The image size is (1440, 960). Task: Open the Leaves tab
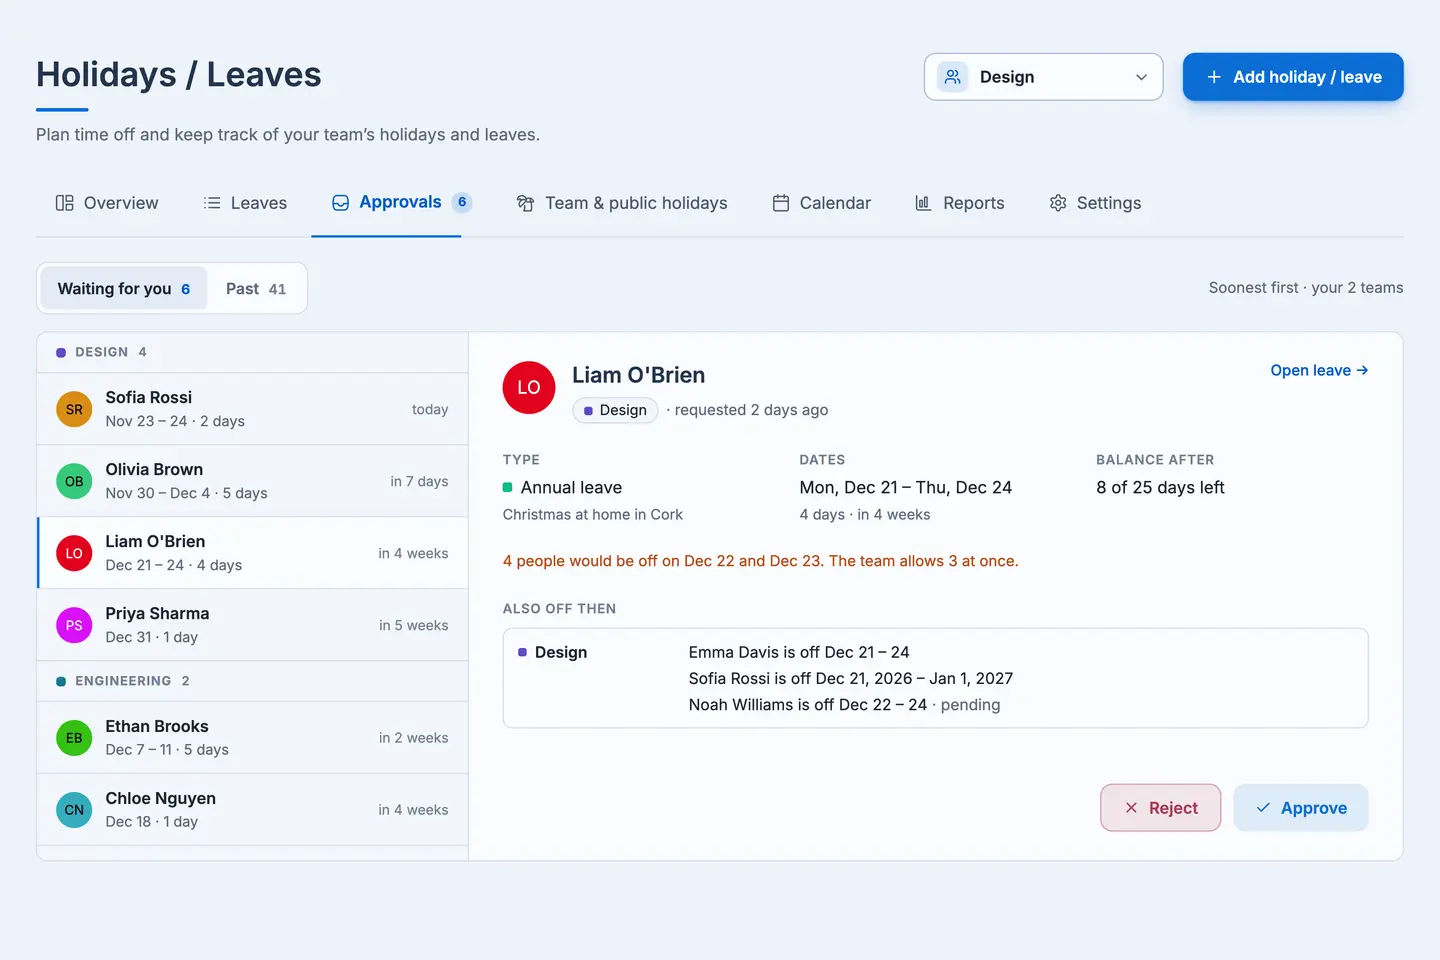click(245, 203)
